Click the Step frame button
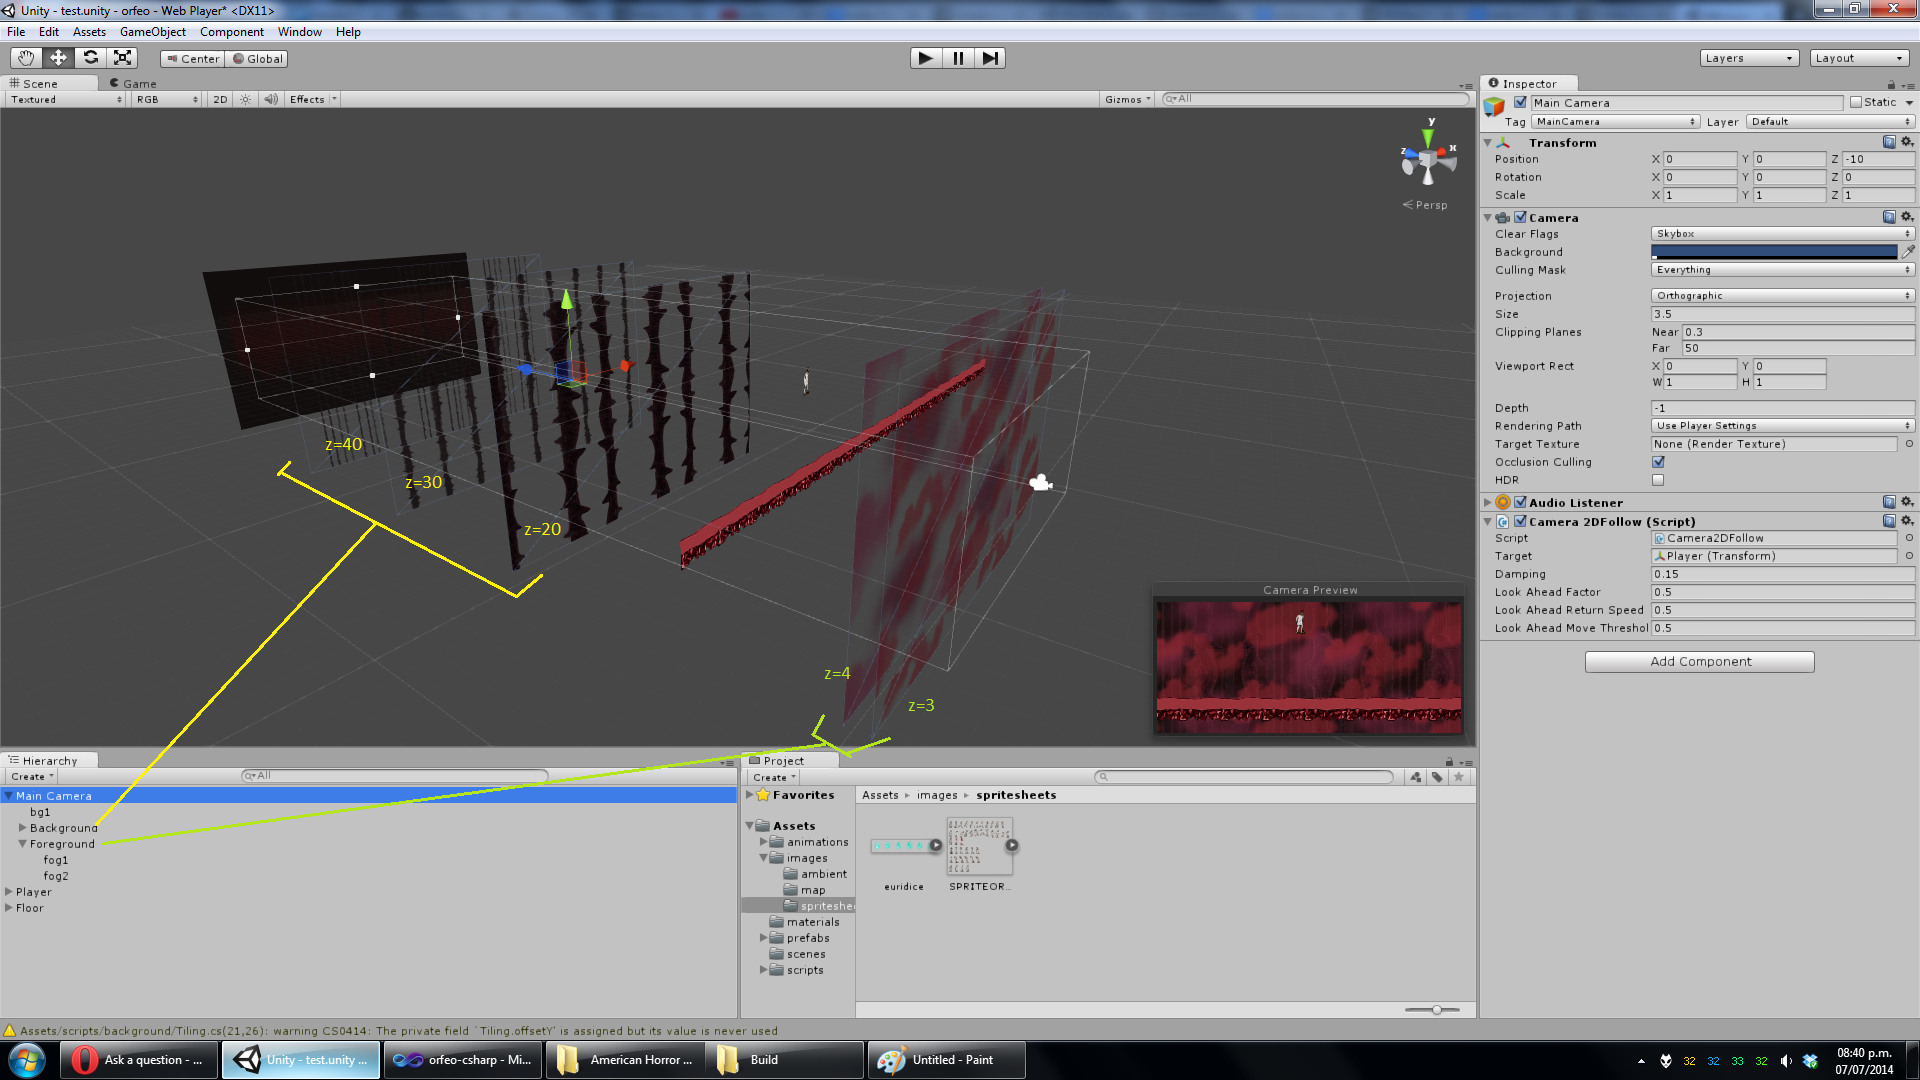 pyautogui.click(x=990, y=58)
